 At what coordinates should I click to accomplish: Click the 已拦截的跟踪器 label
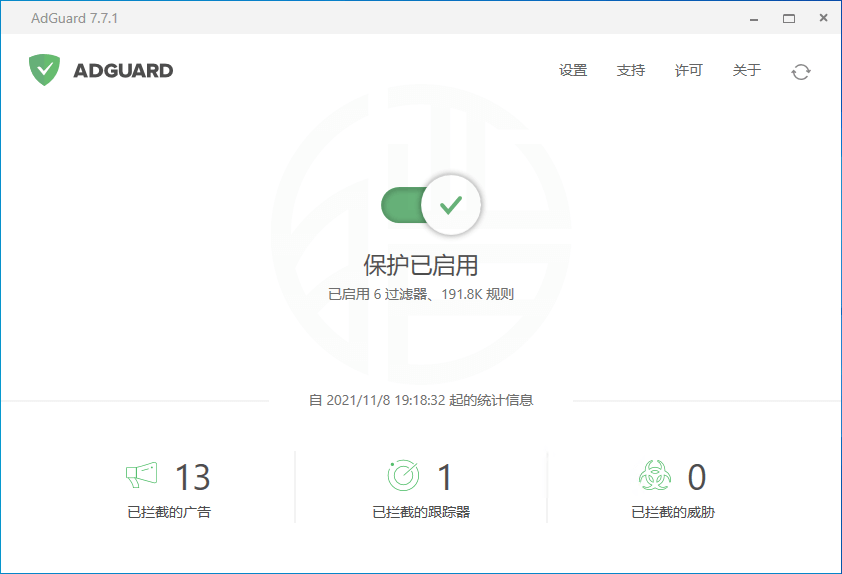[421, 512]
